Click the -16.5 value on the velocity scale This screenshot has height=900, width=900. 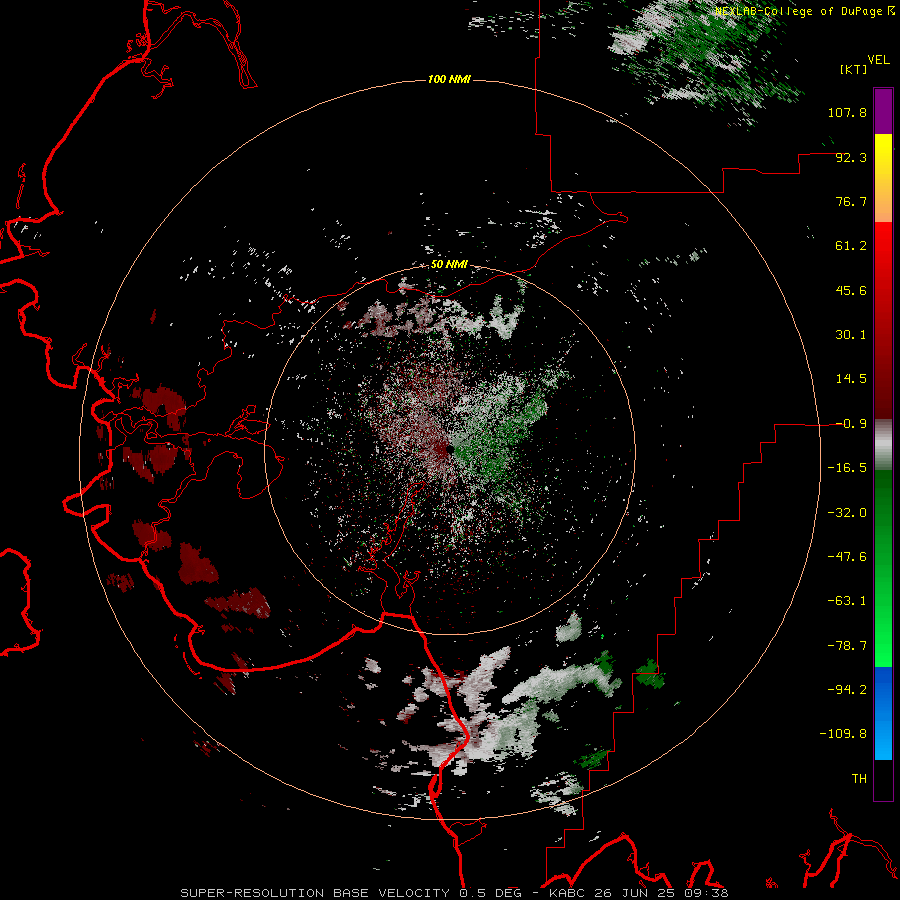pos(847,468)
